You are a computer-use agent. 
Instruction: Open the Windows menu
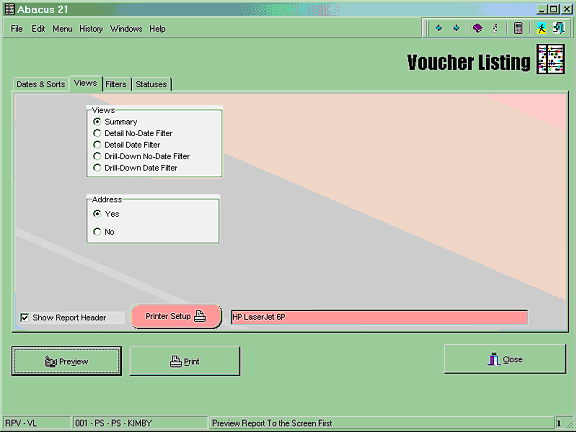click(126, 29)
